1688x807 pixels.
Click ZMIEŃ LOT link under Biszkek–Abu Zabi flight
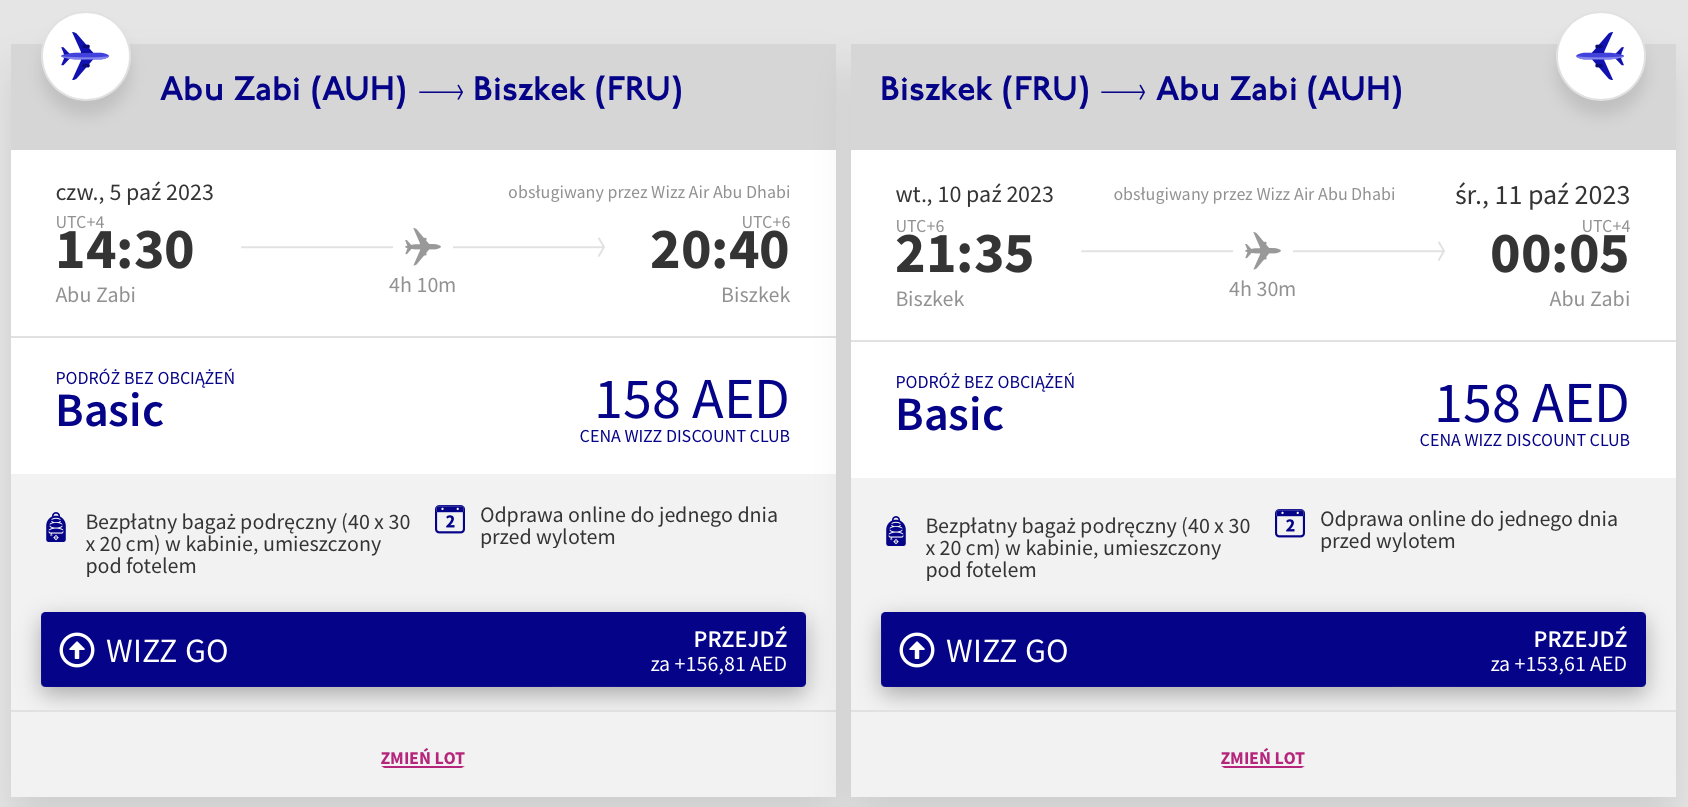click(1262, 758)
